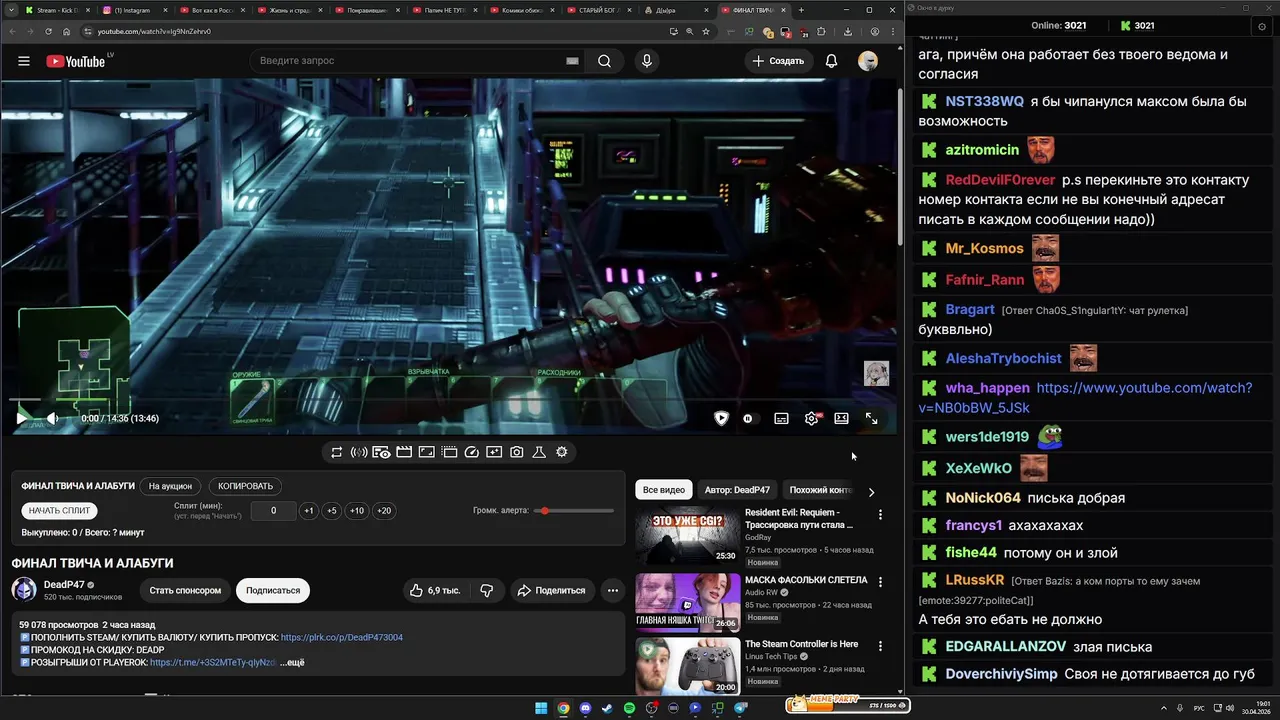Click the 'Создать' create button
The width and height of the screenshot is (1280, 720).
click(778, 61)
